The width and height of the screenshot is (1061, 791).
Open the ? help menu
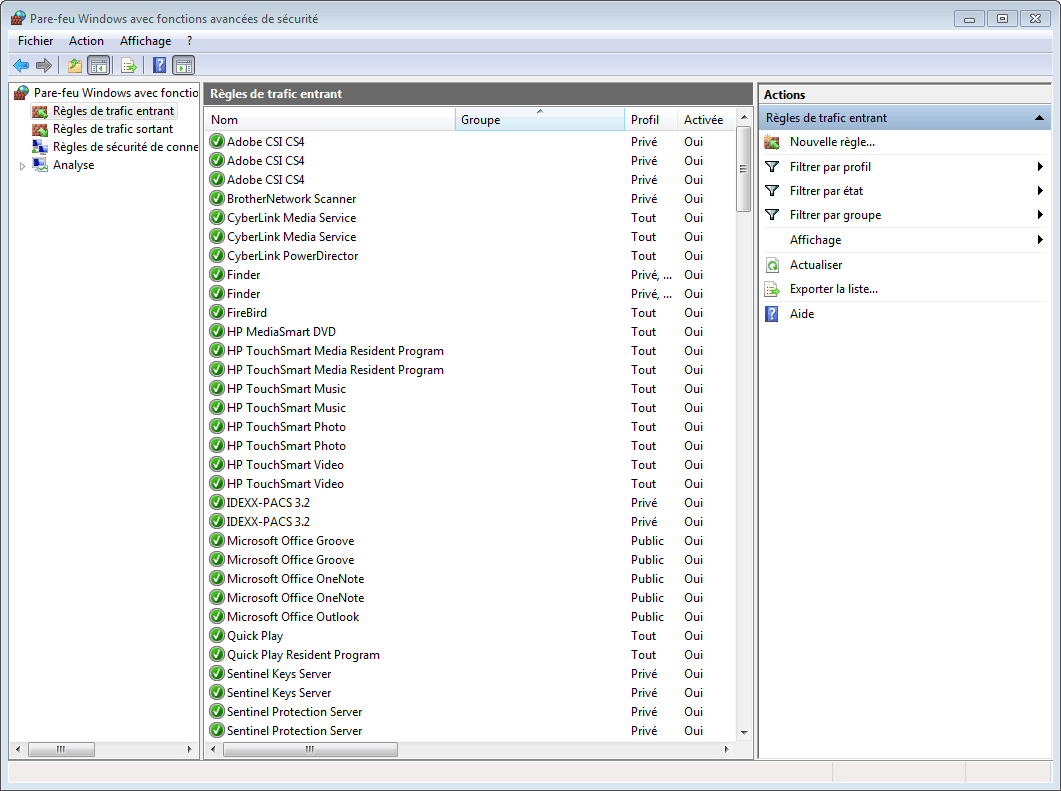tap(189, 41)
